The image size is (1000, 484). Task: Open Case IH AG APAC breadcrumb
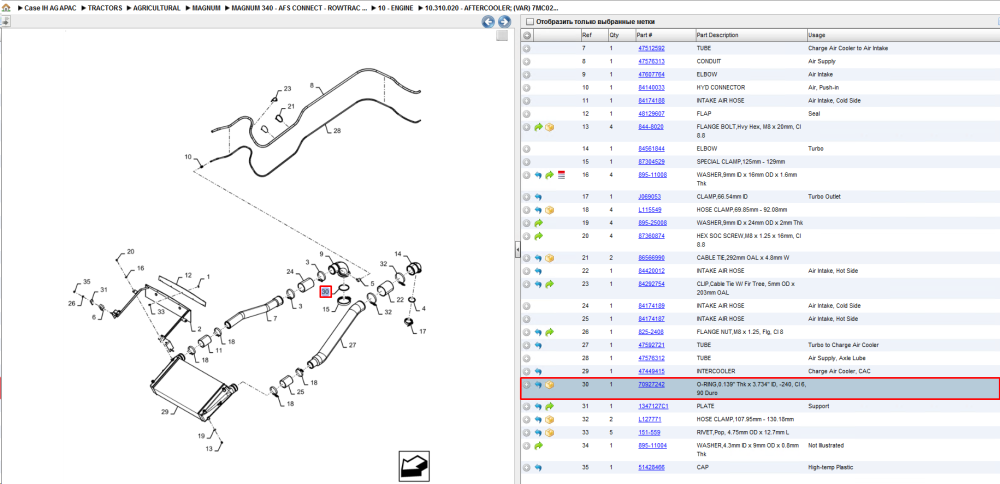point(50,8)
